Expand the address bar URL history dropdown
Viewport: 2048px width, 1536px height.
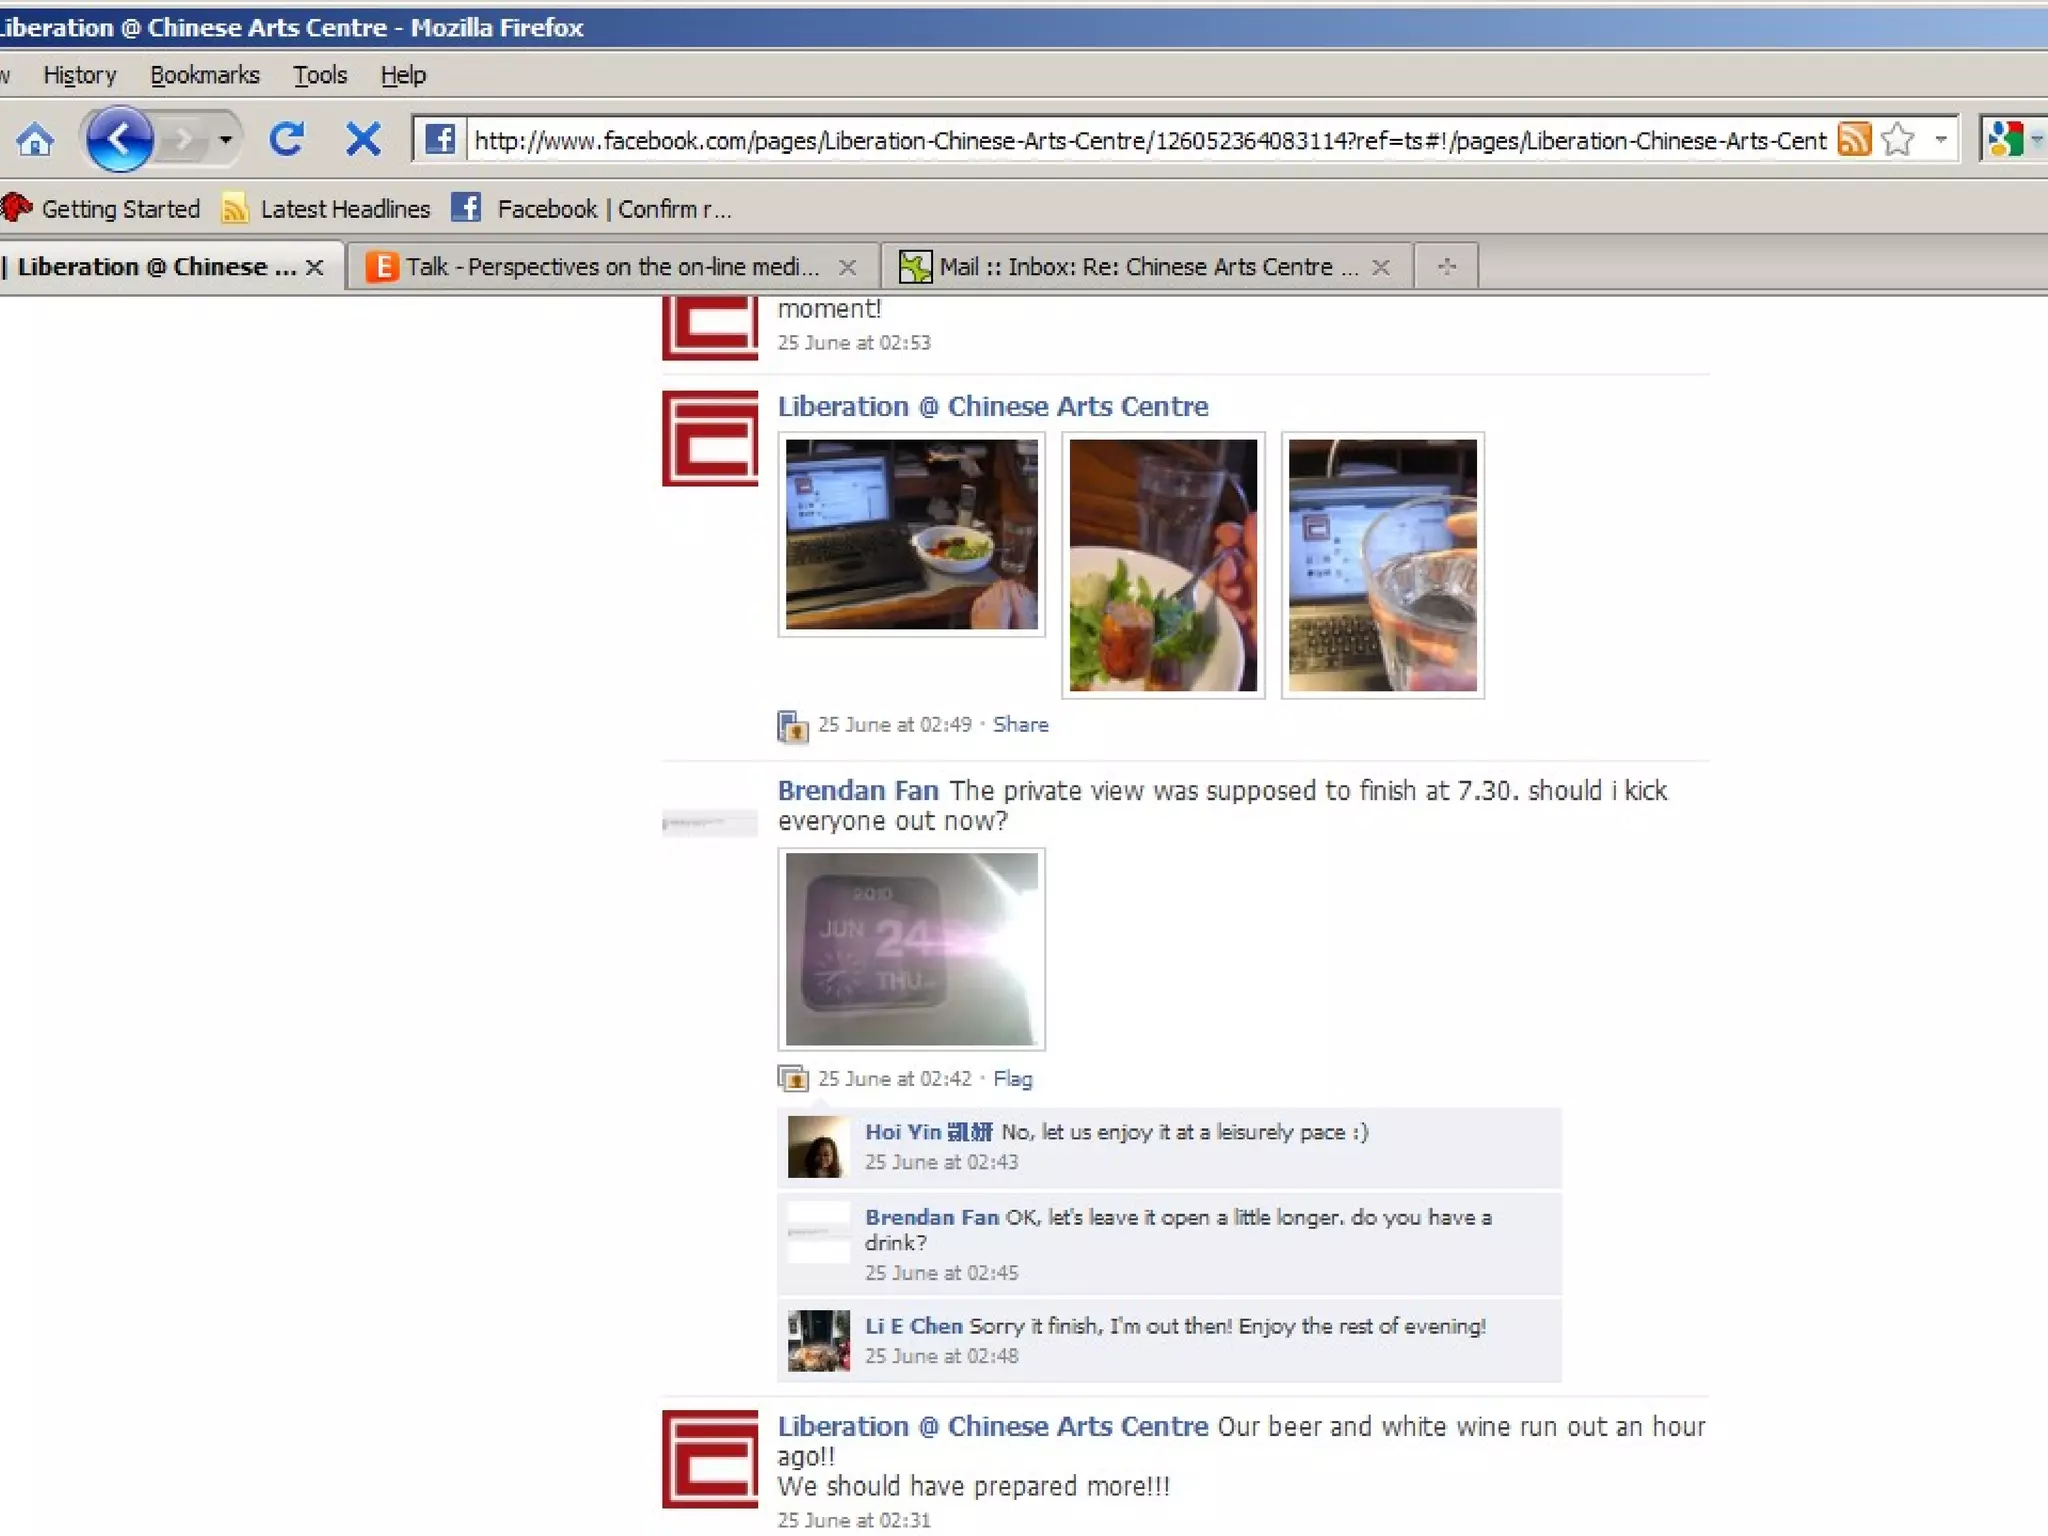(x=1940, y=139)
